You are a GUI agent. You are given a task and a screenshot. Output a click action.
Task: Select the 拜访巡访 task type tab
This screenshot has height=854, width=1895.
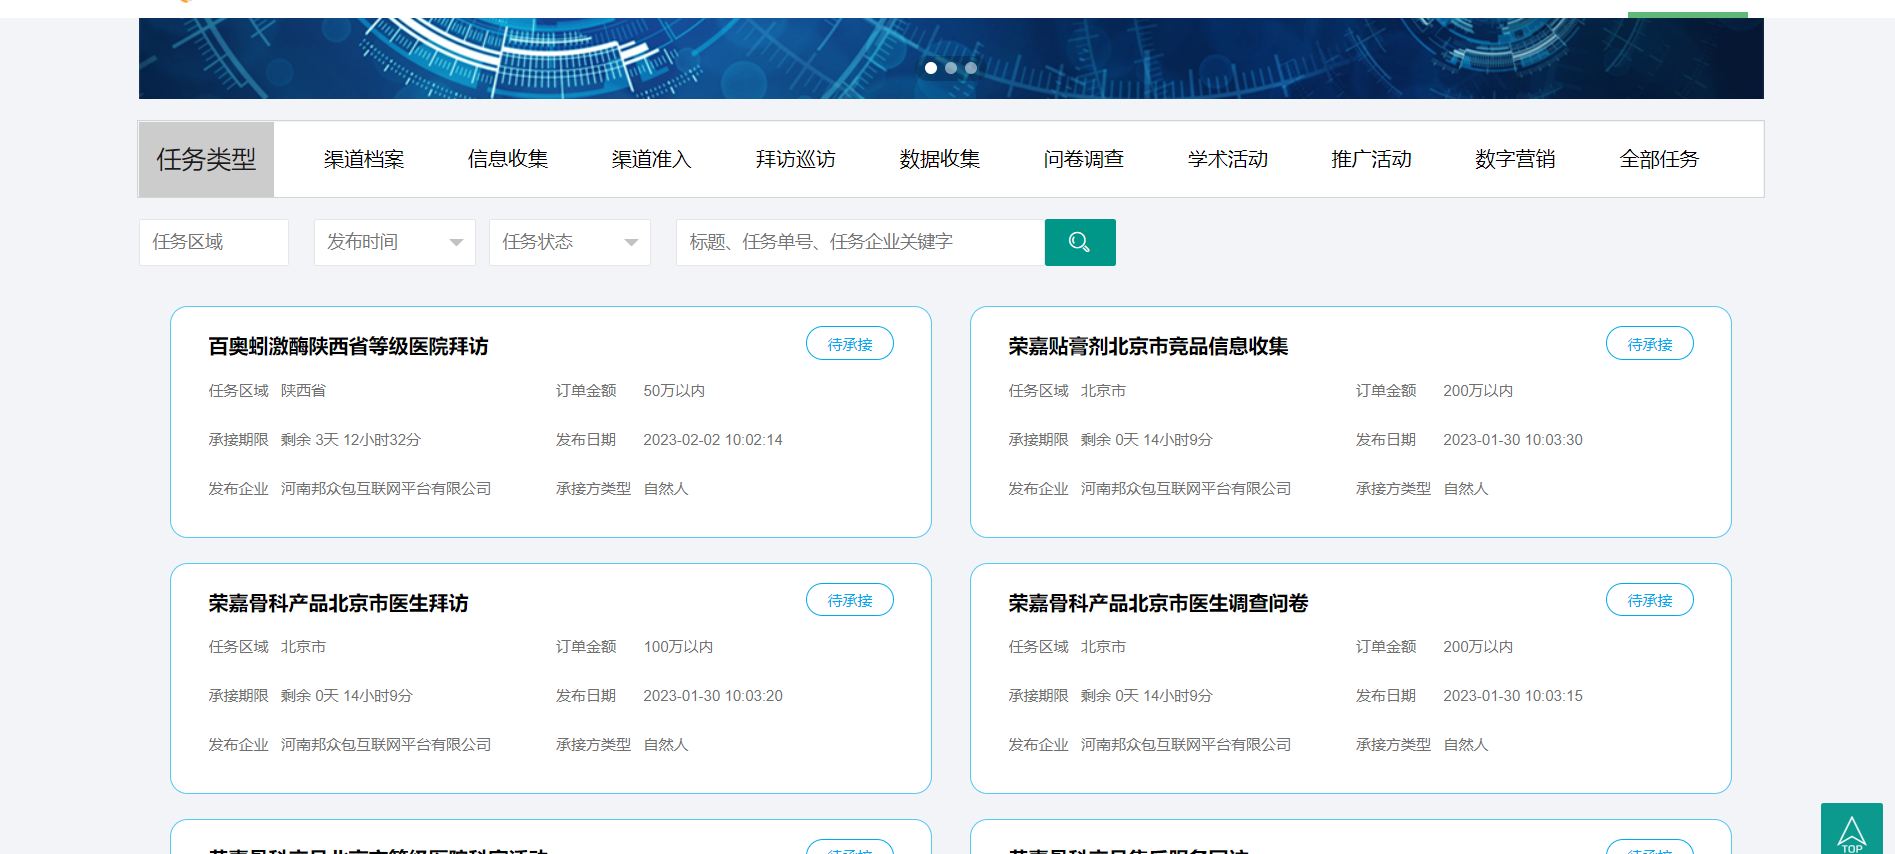click(x=796, y=159)
